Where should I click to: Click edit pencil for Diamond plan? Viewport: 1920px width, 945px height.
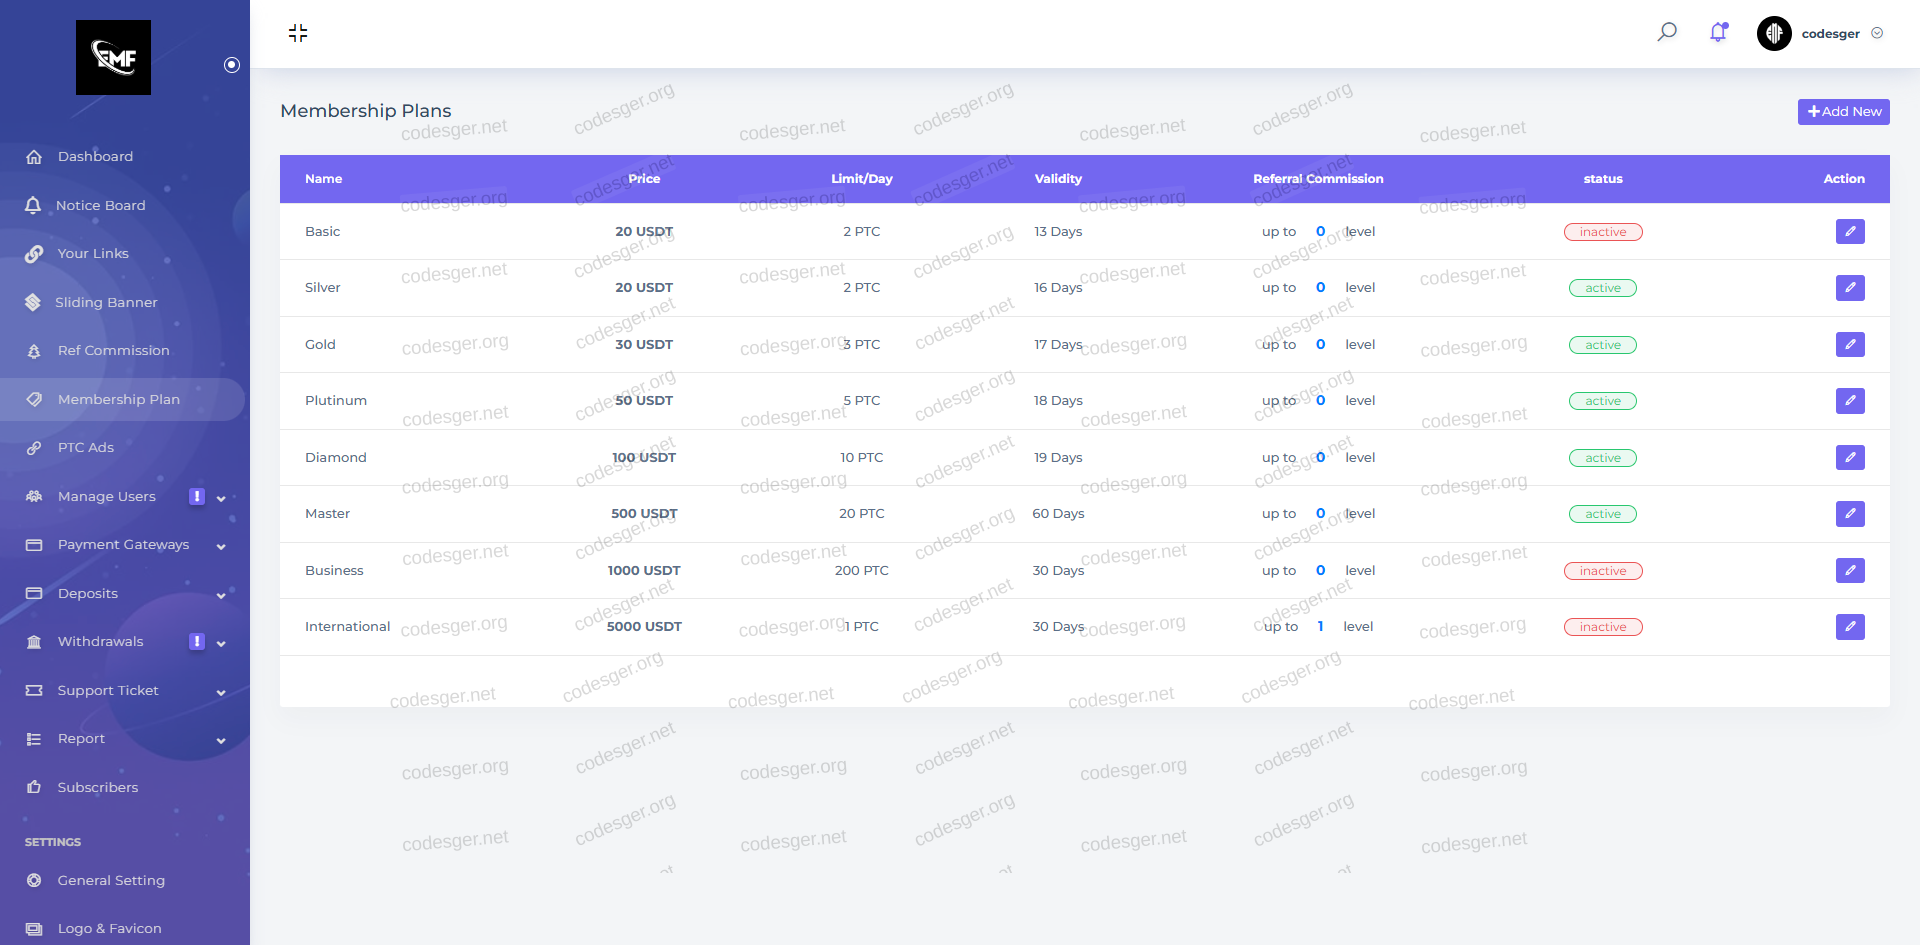pos(1849,458)
